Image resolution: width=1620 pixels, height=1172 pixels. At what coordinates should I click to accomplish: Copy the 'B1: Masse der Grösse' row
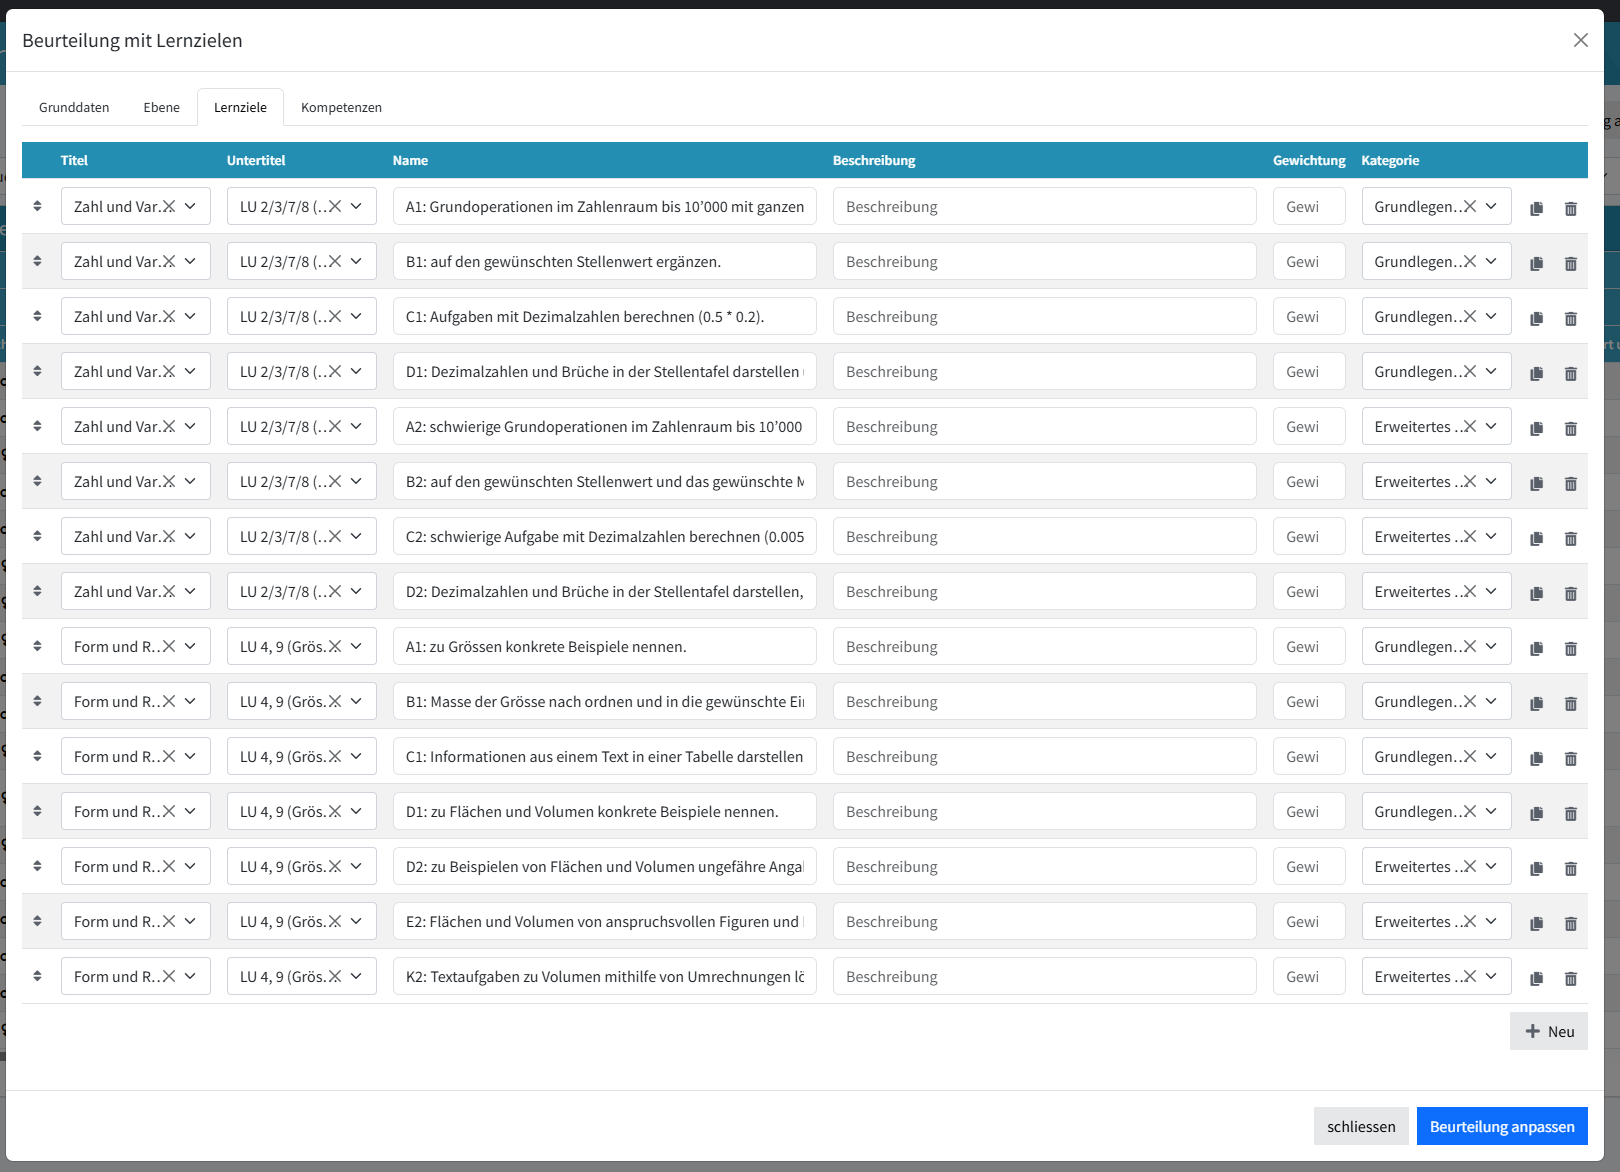tap(1537, 703)
